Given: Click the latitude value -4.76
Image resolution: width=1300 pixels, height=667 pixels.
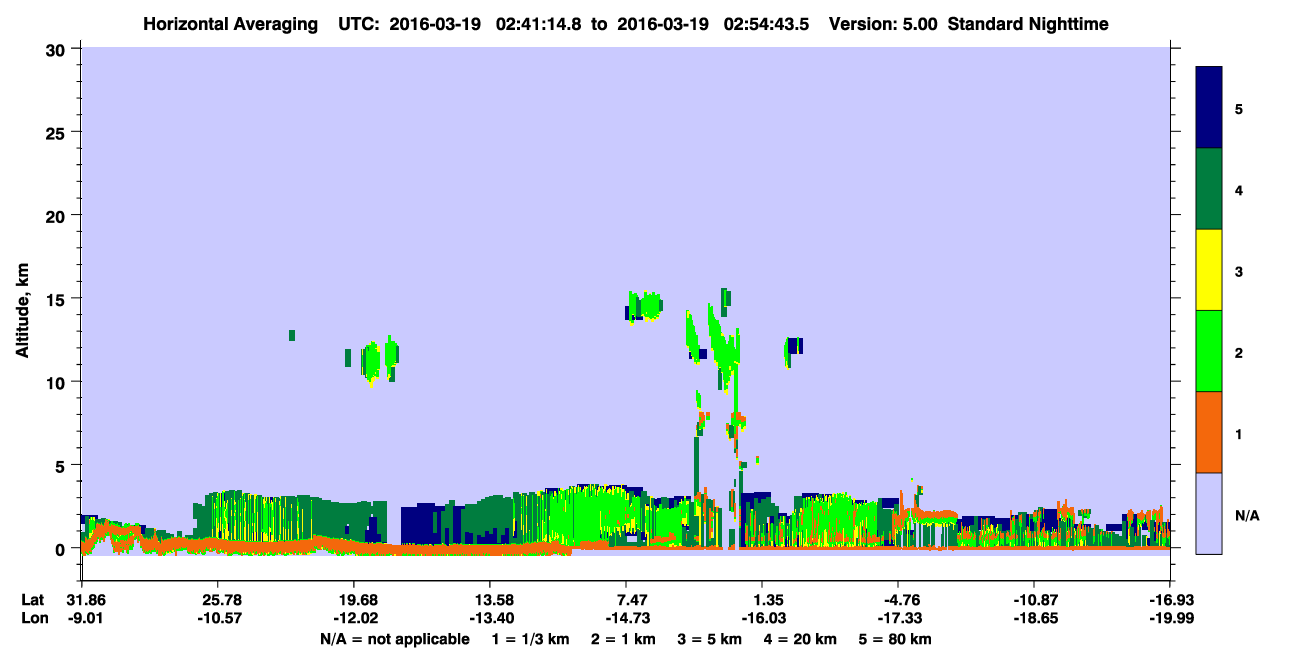Looking at the screenshot, I should click(898, 600).
